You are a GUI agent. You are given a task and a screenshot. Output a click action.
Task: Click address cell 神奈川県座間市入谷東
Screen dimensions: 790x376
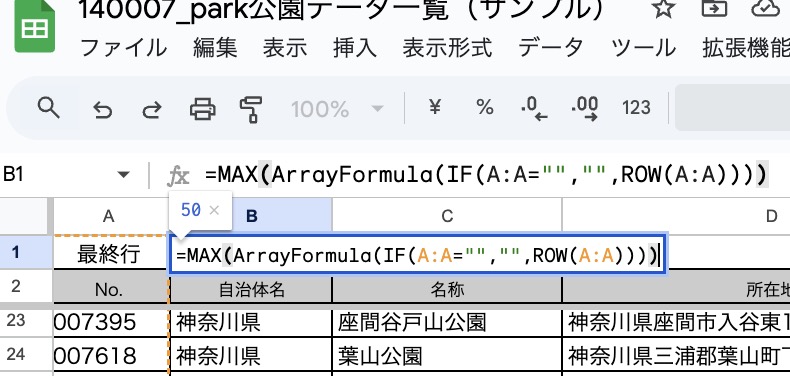click(676, 323)
